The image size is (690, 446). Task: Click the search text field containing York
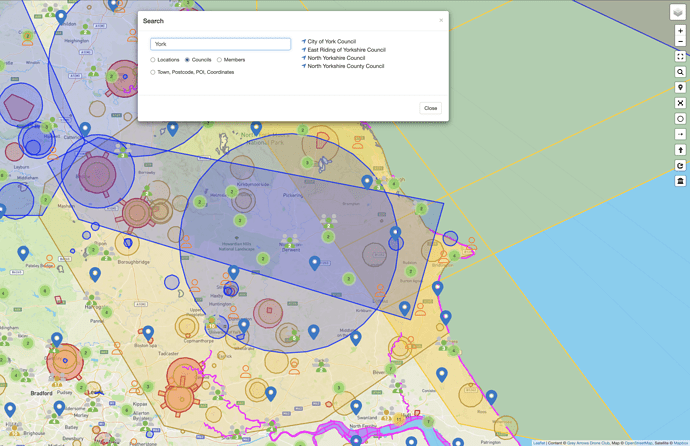(x=220, y=44)
